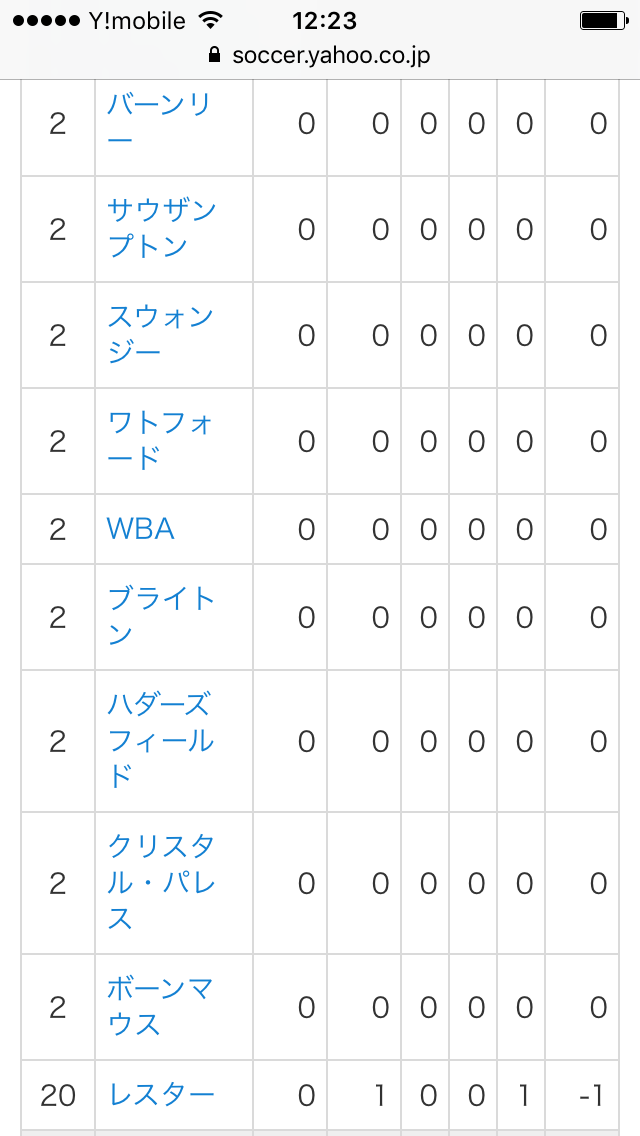Viewport: 640px width, 1136px height.
Task: Open the ボーンマウス team link
Action: (x=159, y=1007)
